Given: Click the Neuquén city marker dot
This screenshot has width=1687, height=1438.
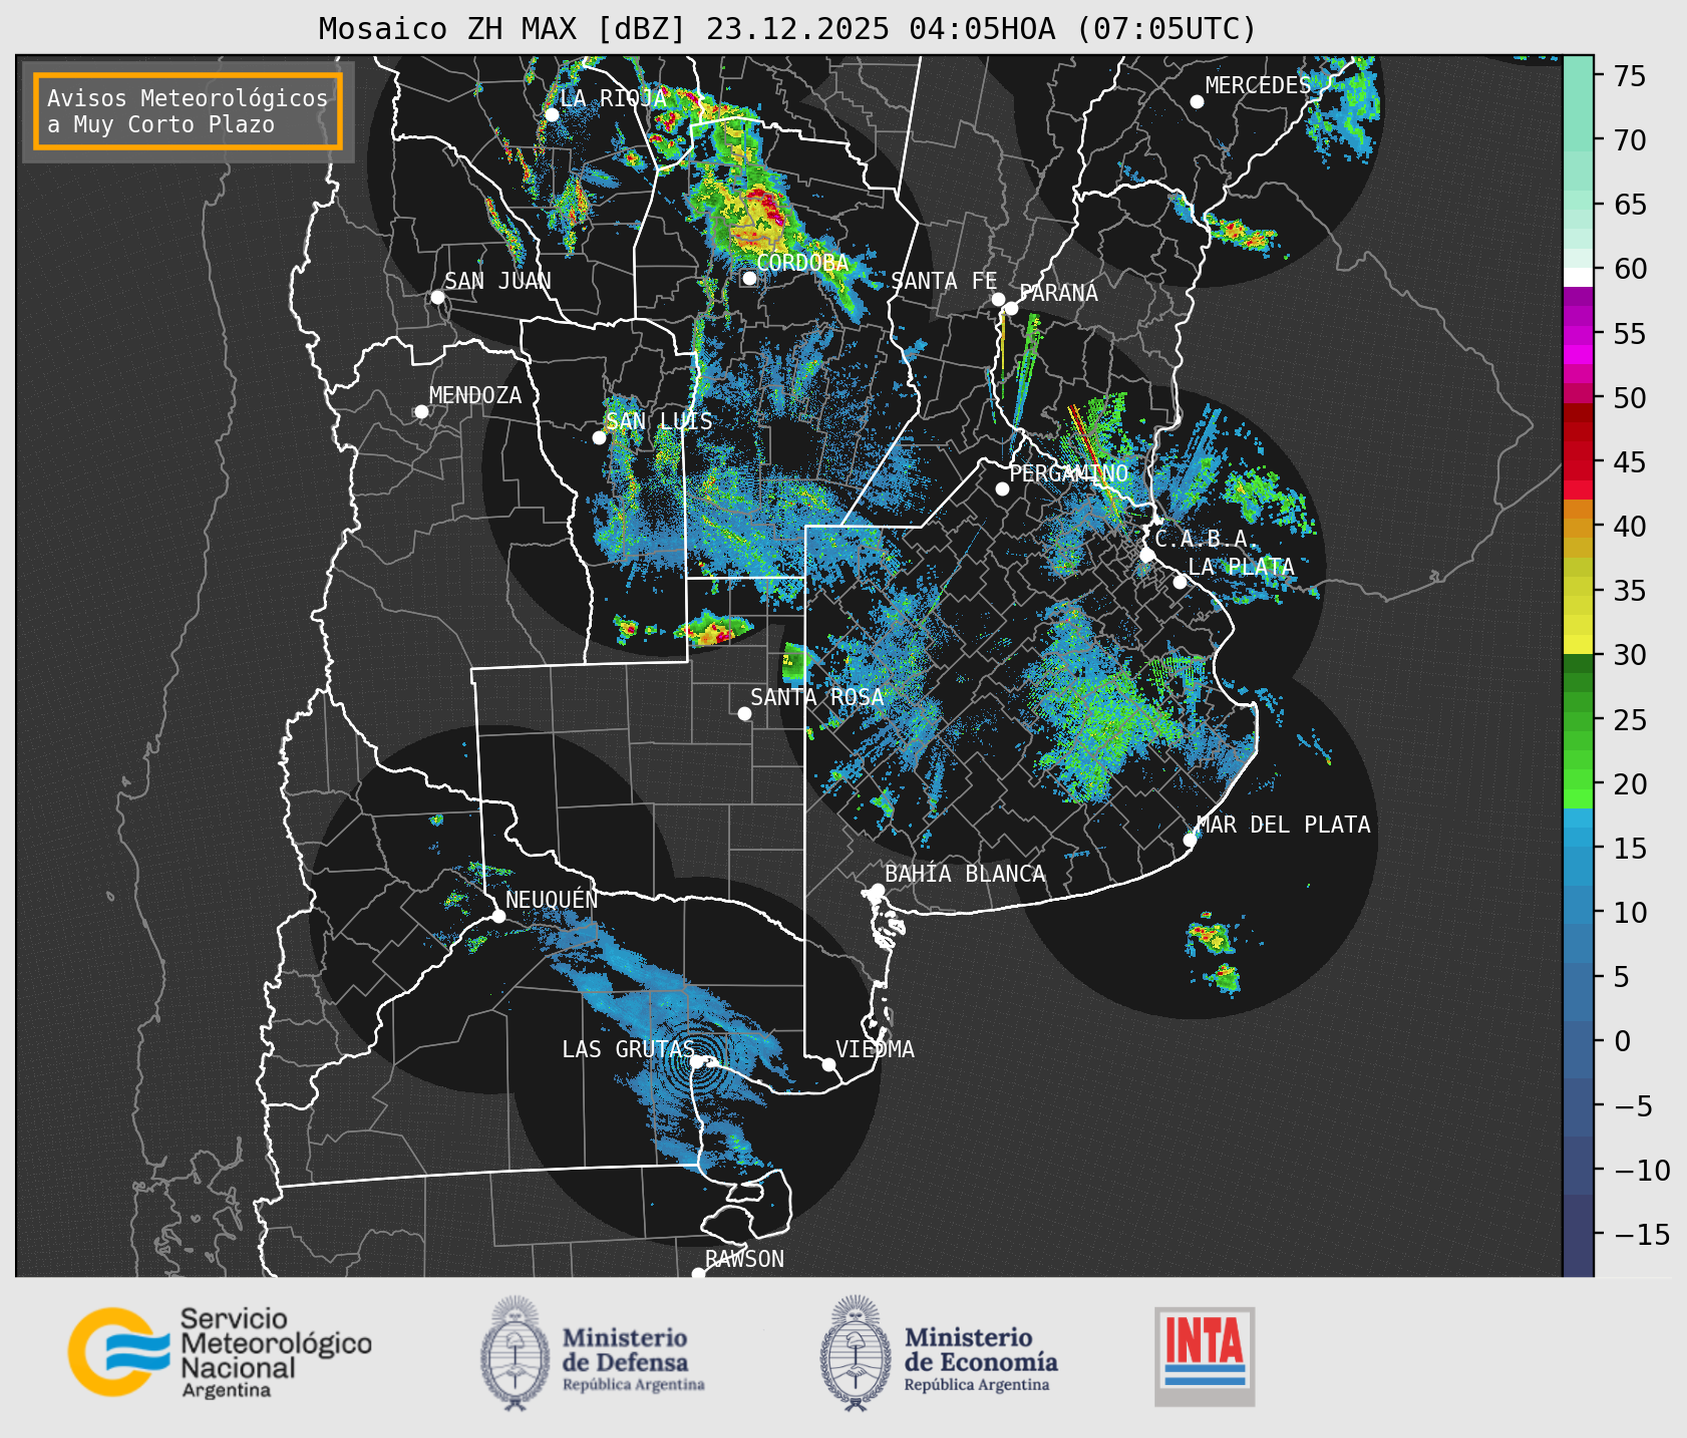Looking at the screenshot, I should (x=498, y=915).
